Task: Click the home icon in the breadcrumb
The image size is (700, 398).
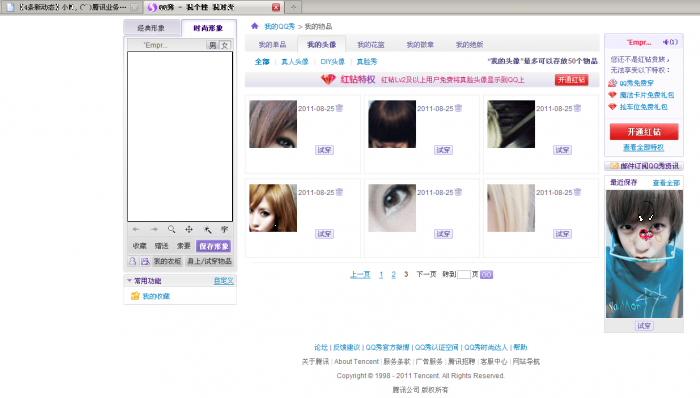Action: click(x=254, y=26)
